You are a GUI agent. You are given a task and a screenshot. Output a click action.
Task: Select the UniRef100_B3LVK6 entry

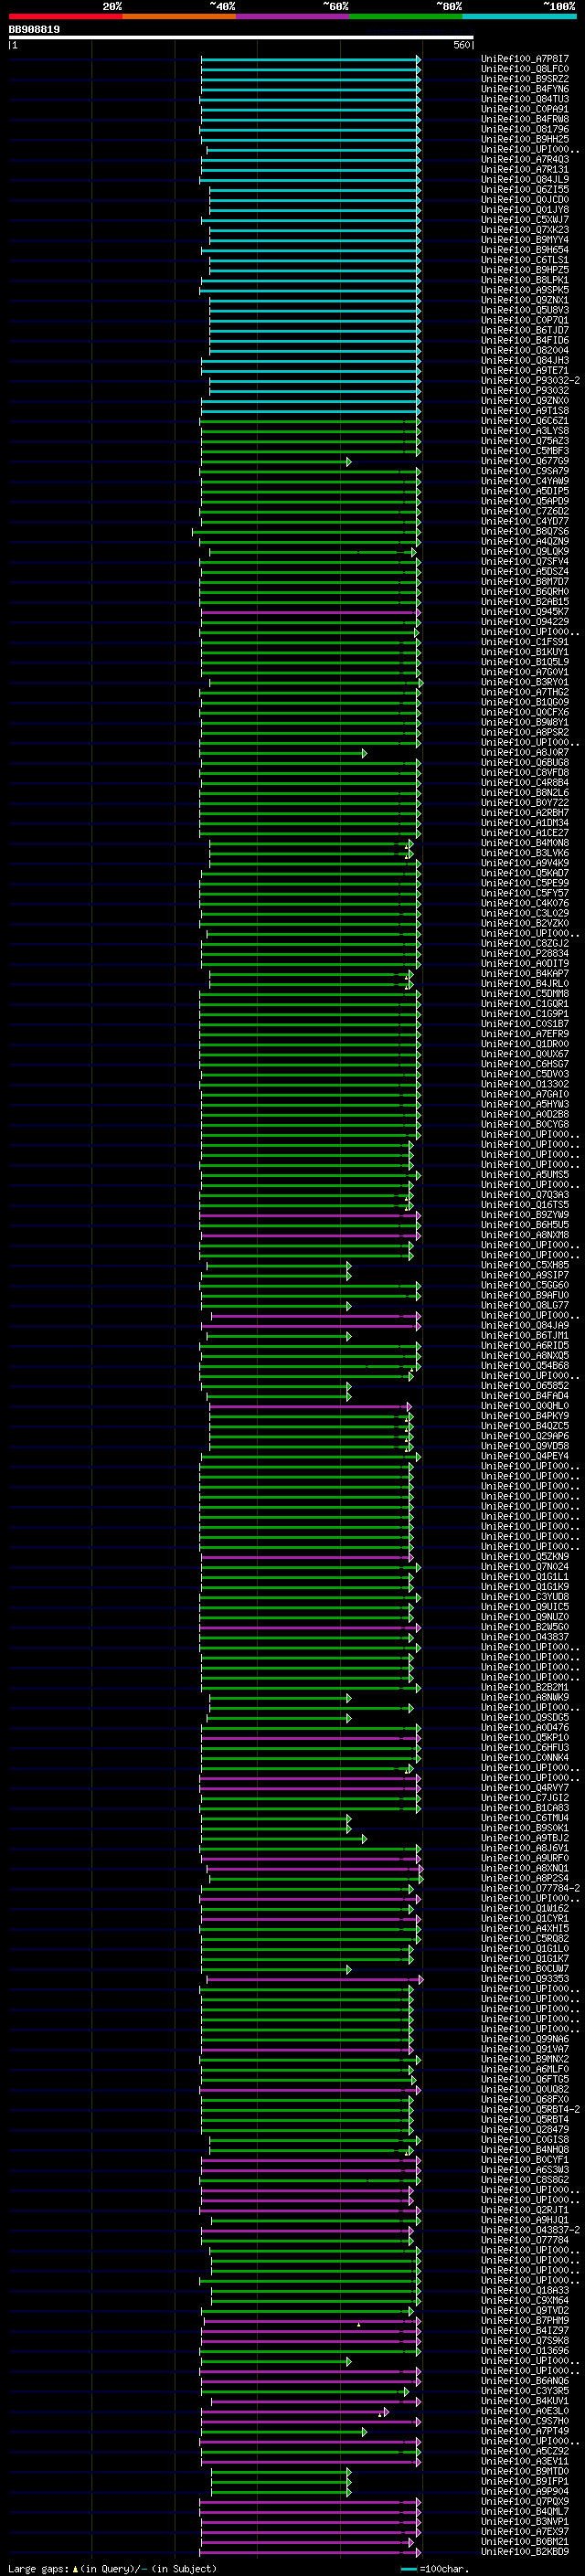524,853
